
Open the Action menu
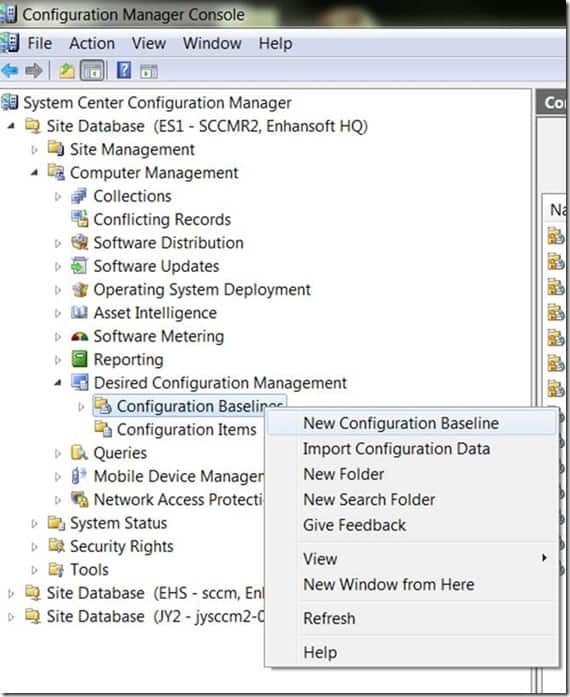(92, 44)
